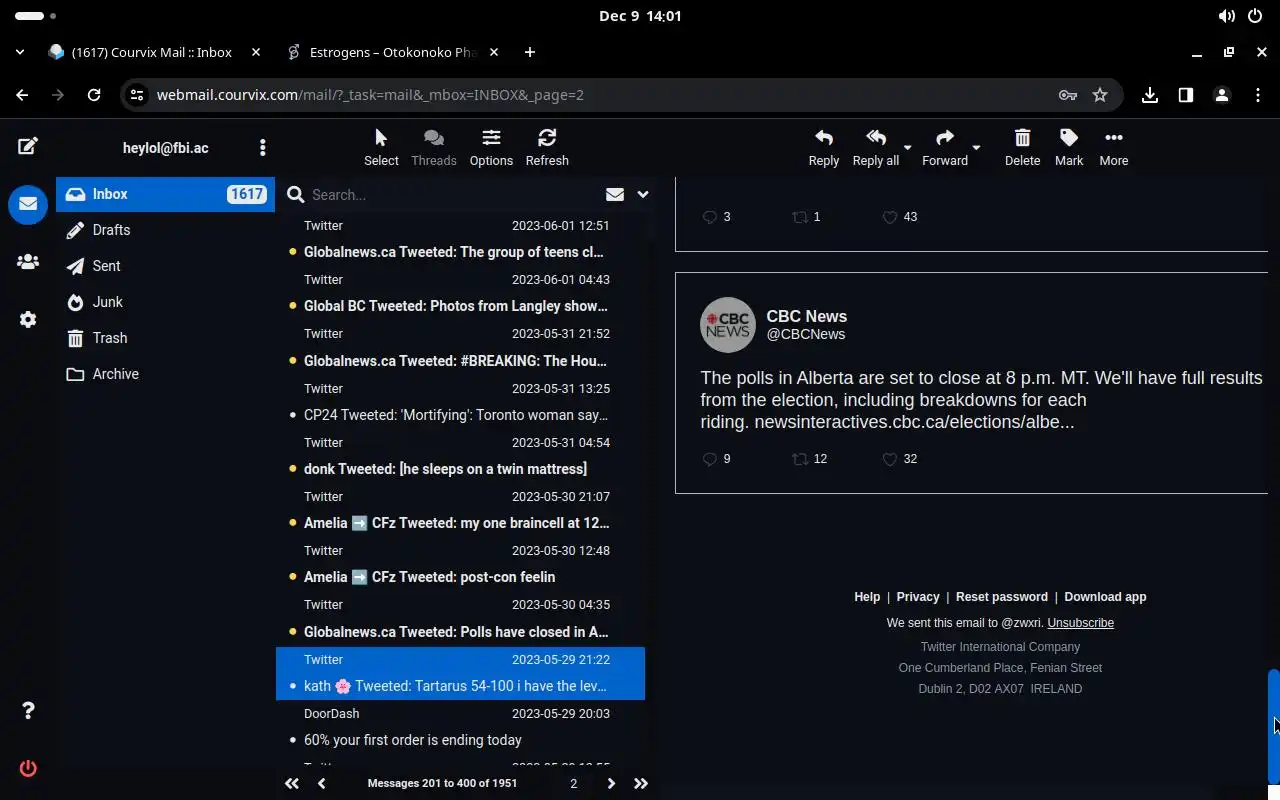Go to previous page of messages

pyautogui.click(x=321, y=784)
